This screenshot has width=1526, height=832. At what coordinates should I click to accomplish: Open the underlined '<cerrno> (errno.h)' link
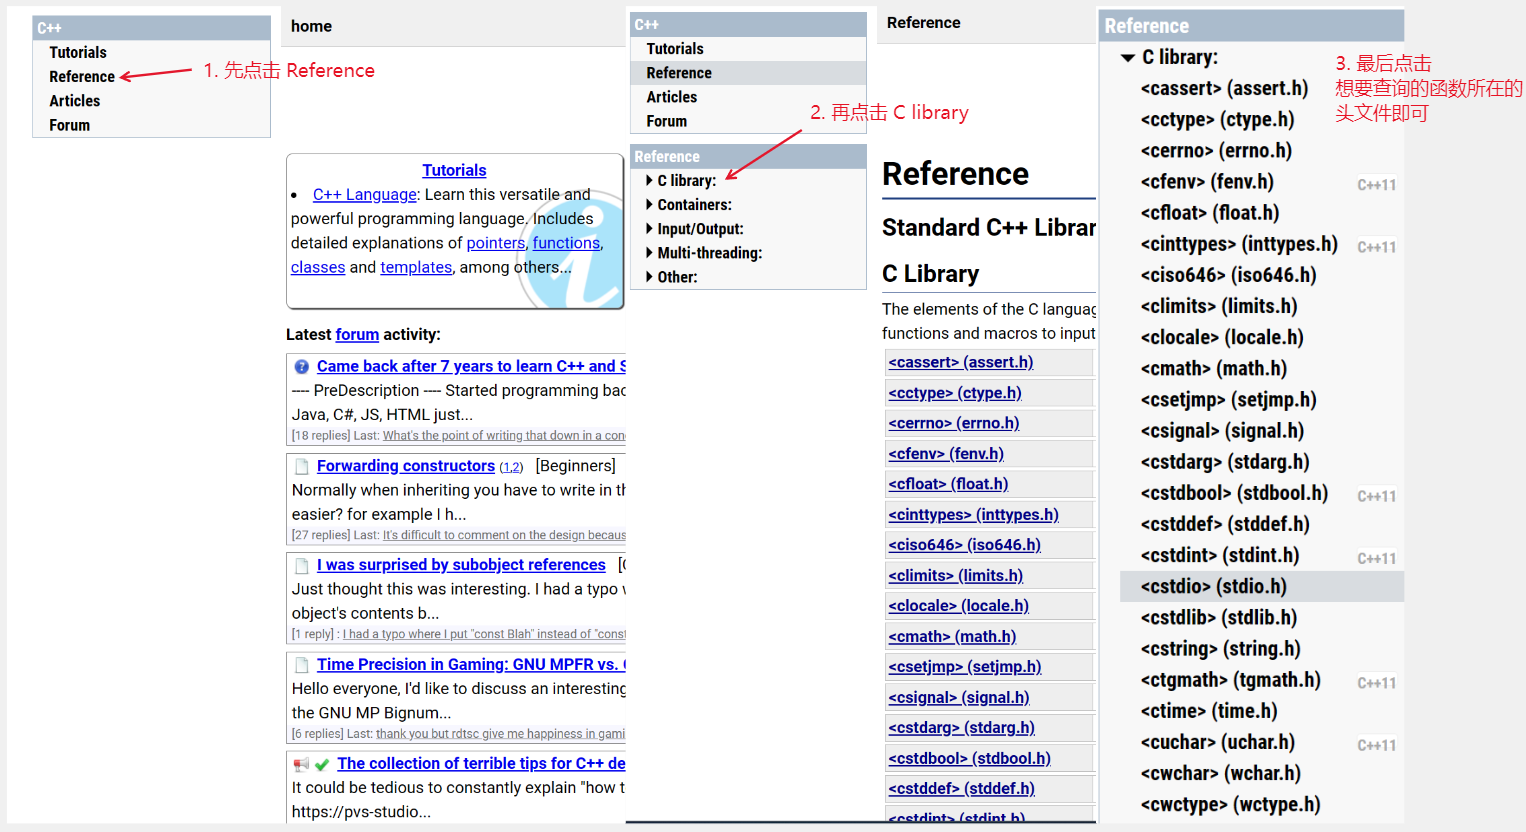(954, 423)
